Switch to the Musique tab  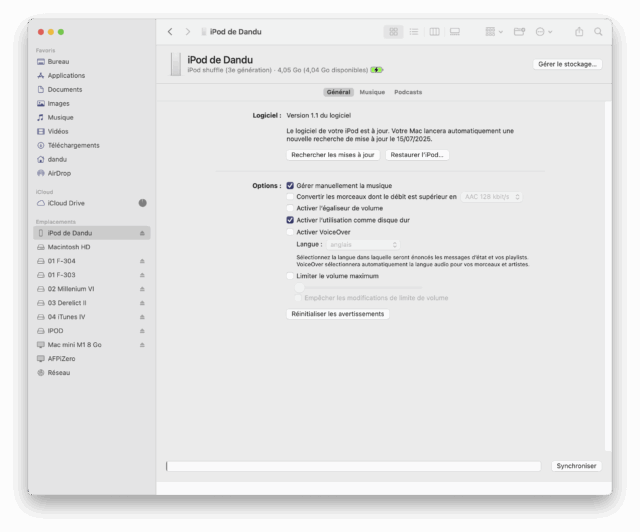(x=372, y=92)
